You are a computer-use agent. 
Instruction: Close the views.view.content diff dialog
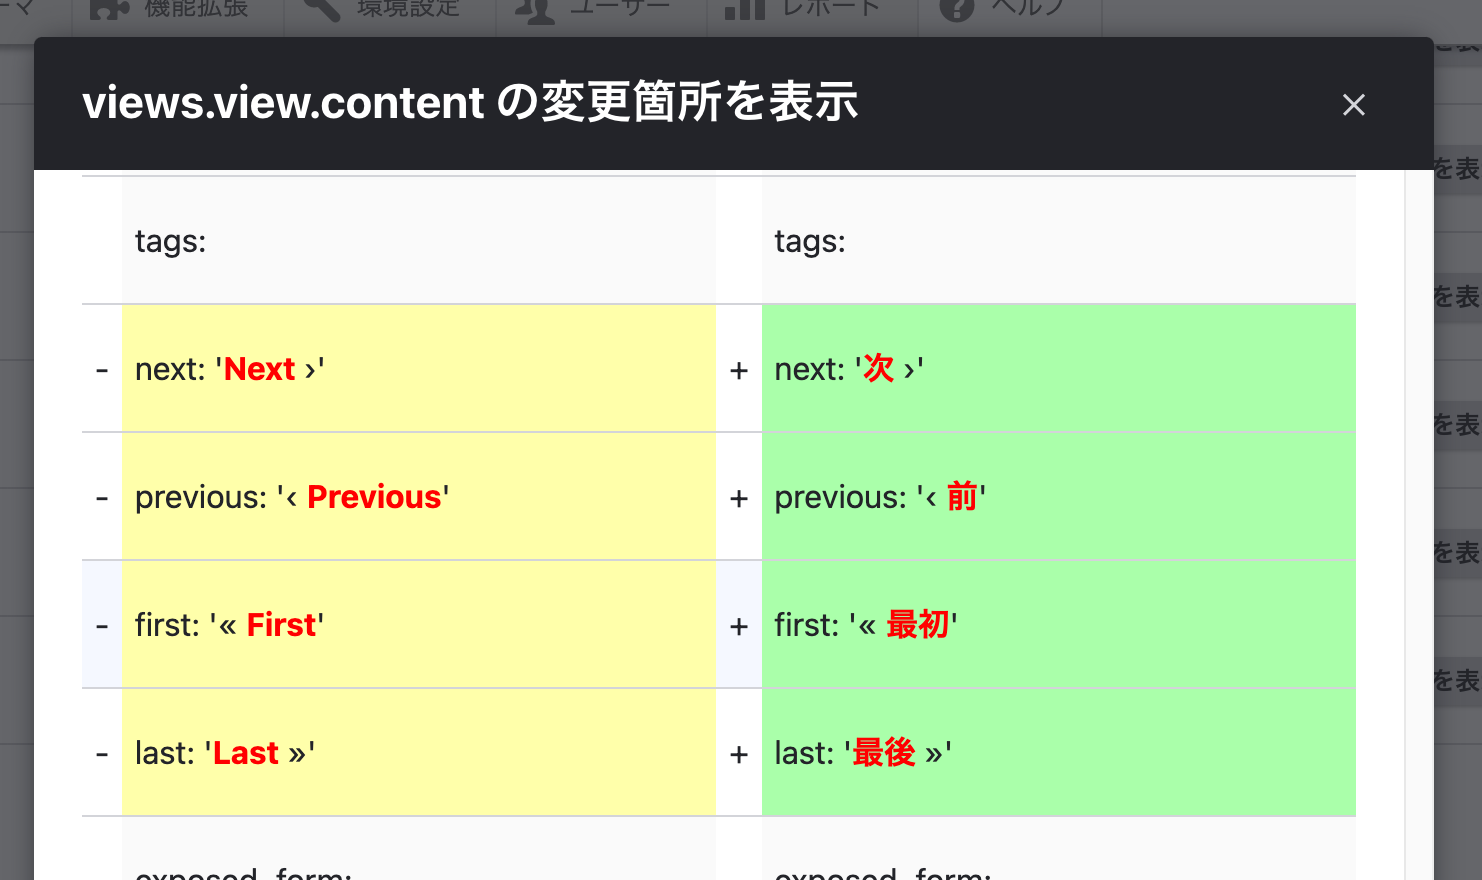tap(1354, 105)
